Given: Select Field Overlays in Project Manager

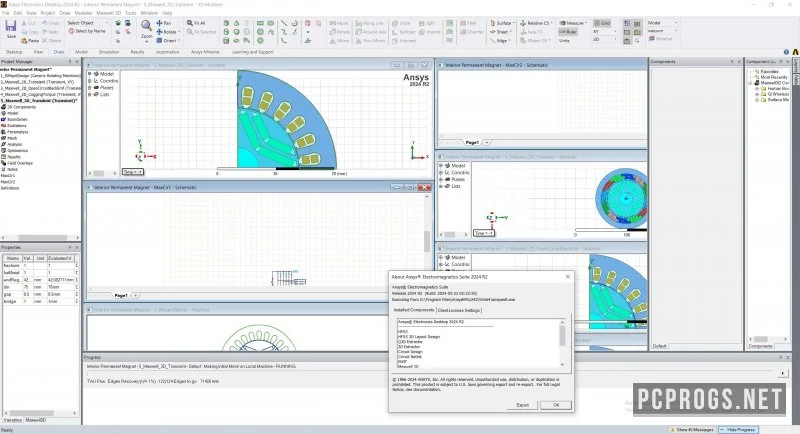Looking at the screenshot, I should [x=17, y=163].
